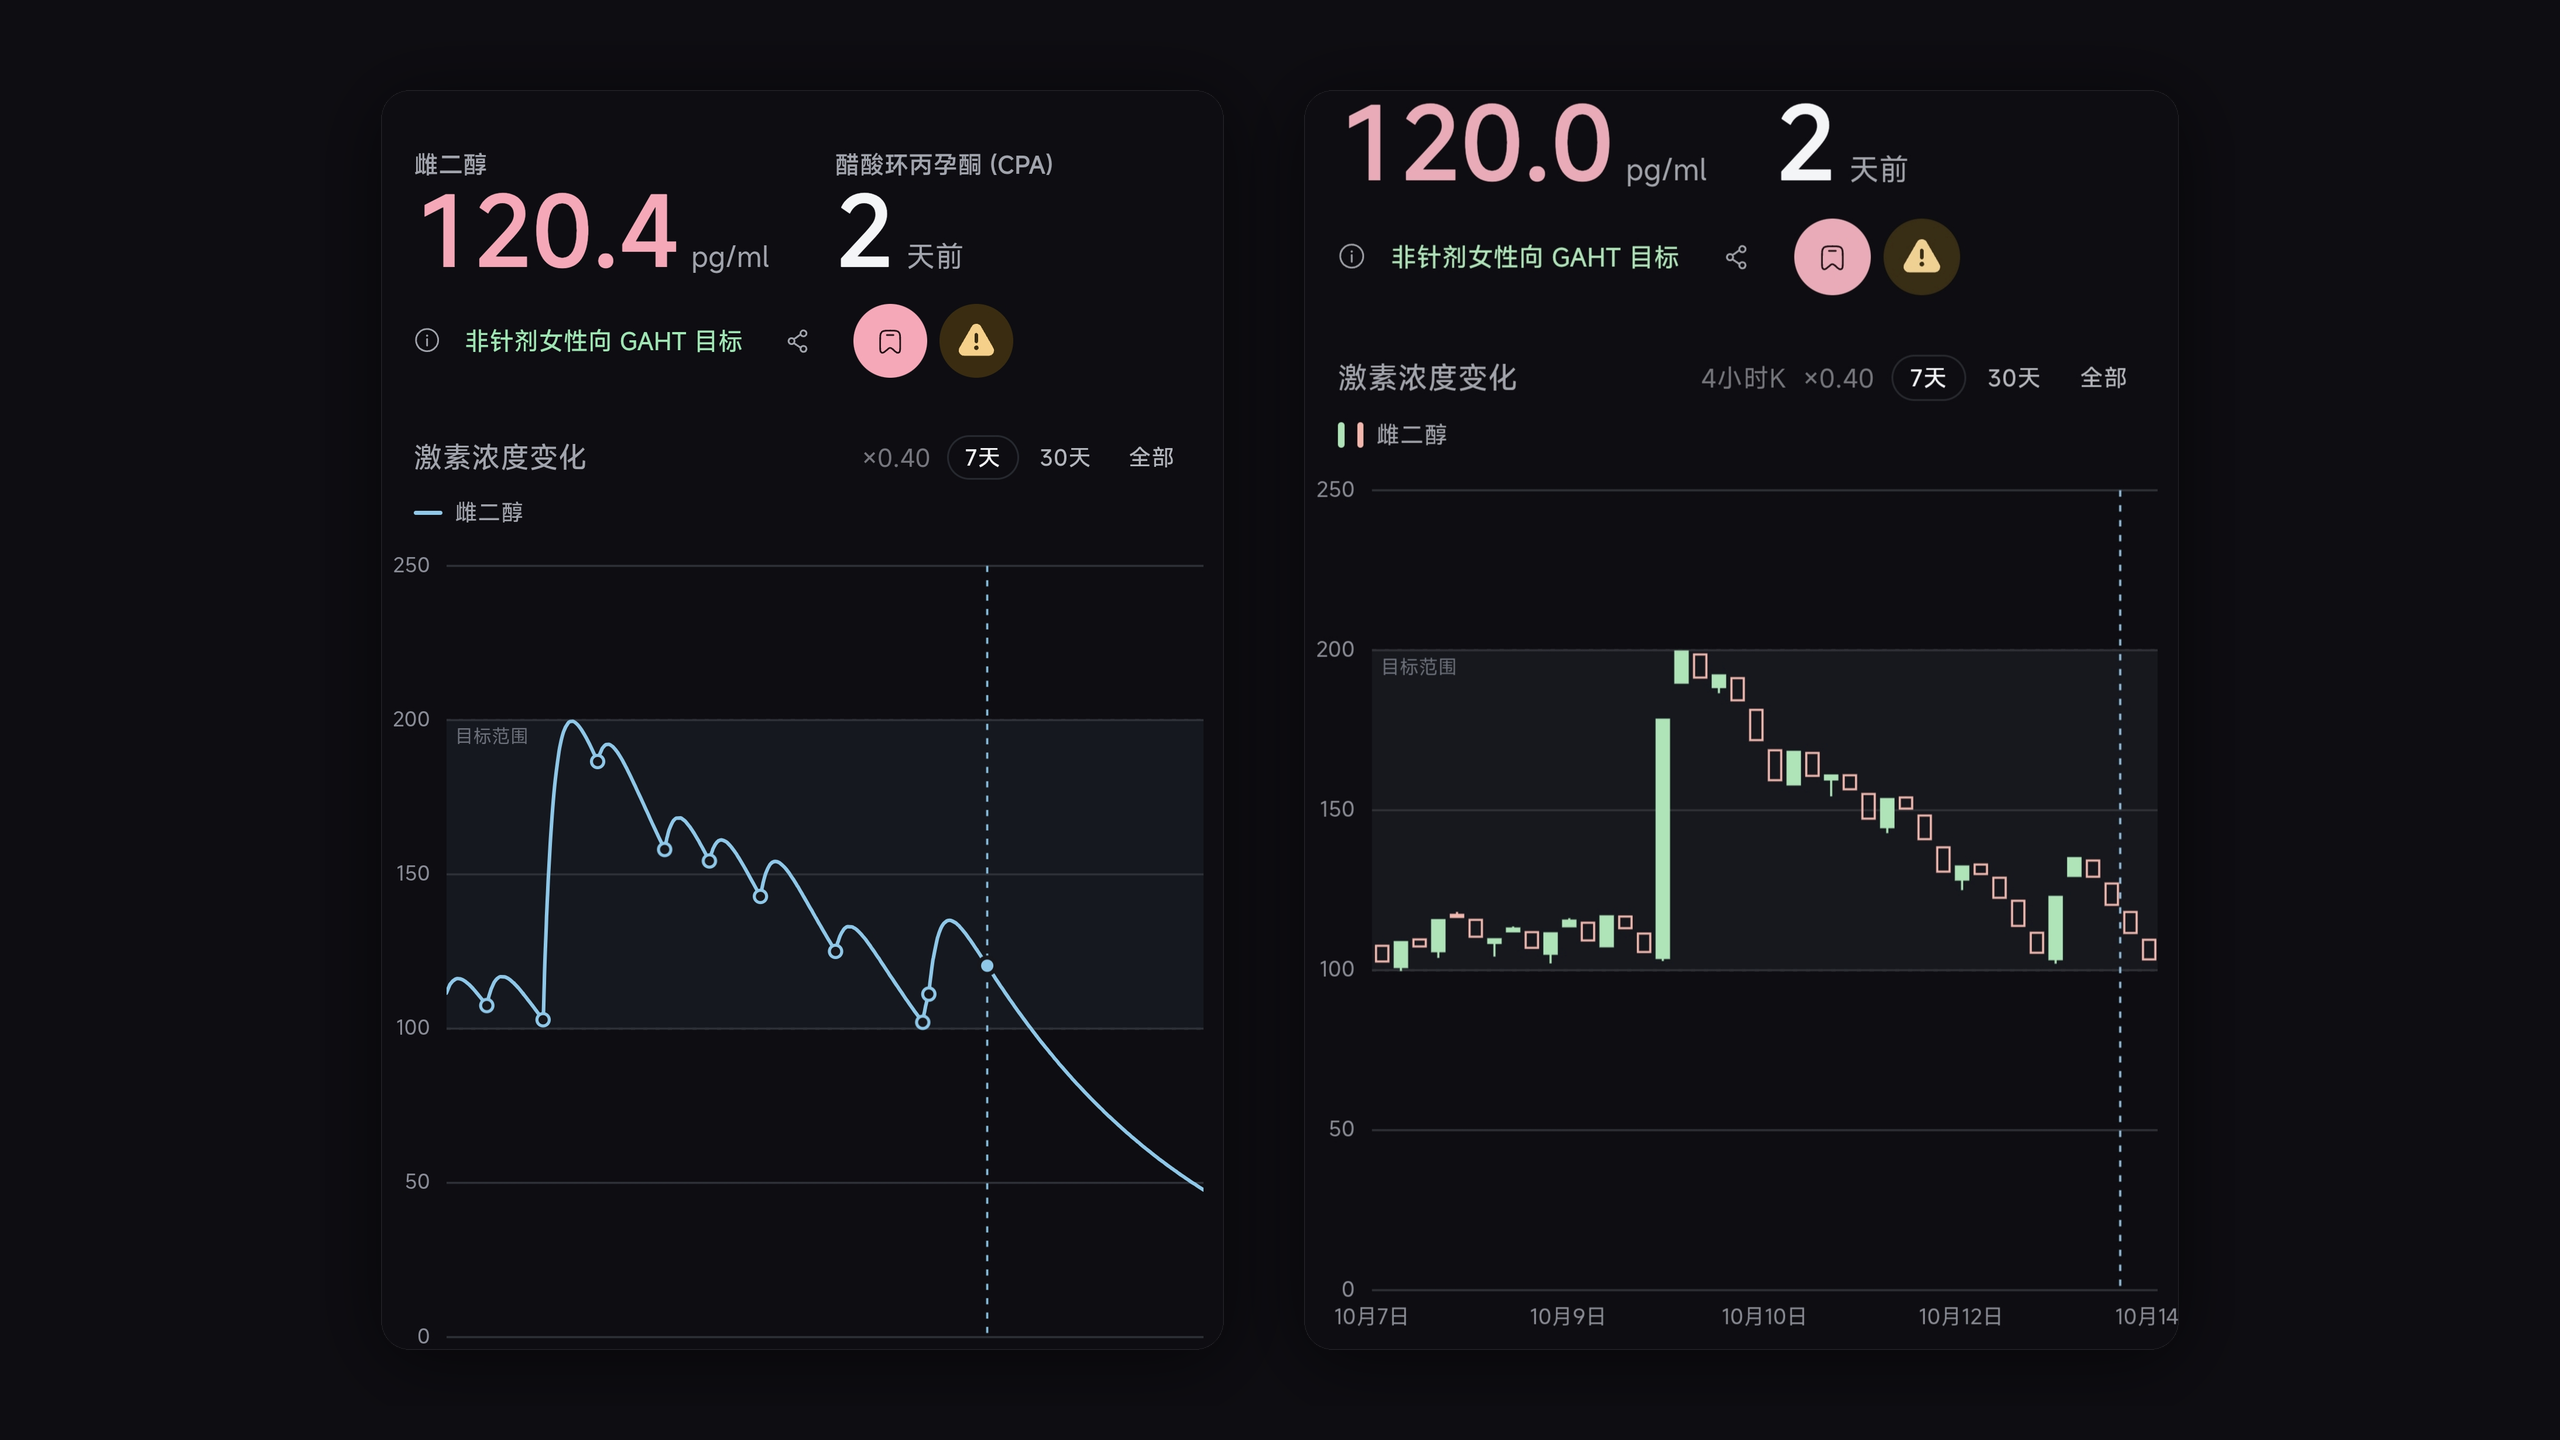Click the 激素浓度变化 heading in right card
This screenshot has height=1440, width=2560.
(x=1427, y=377)
